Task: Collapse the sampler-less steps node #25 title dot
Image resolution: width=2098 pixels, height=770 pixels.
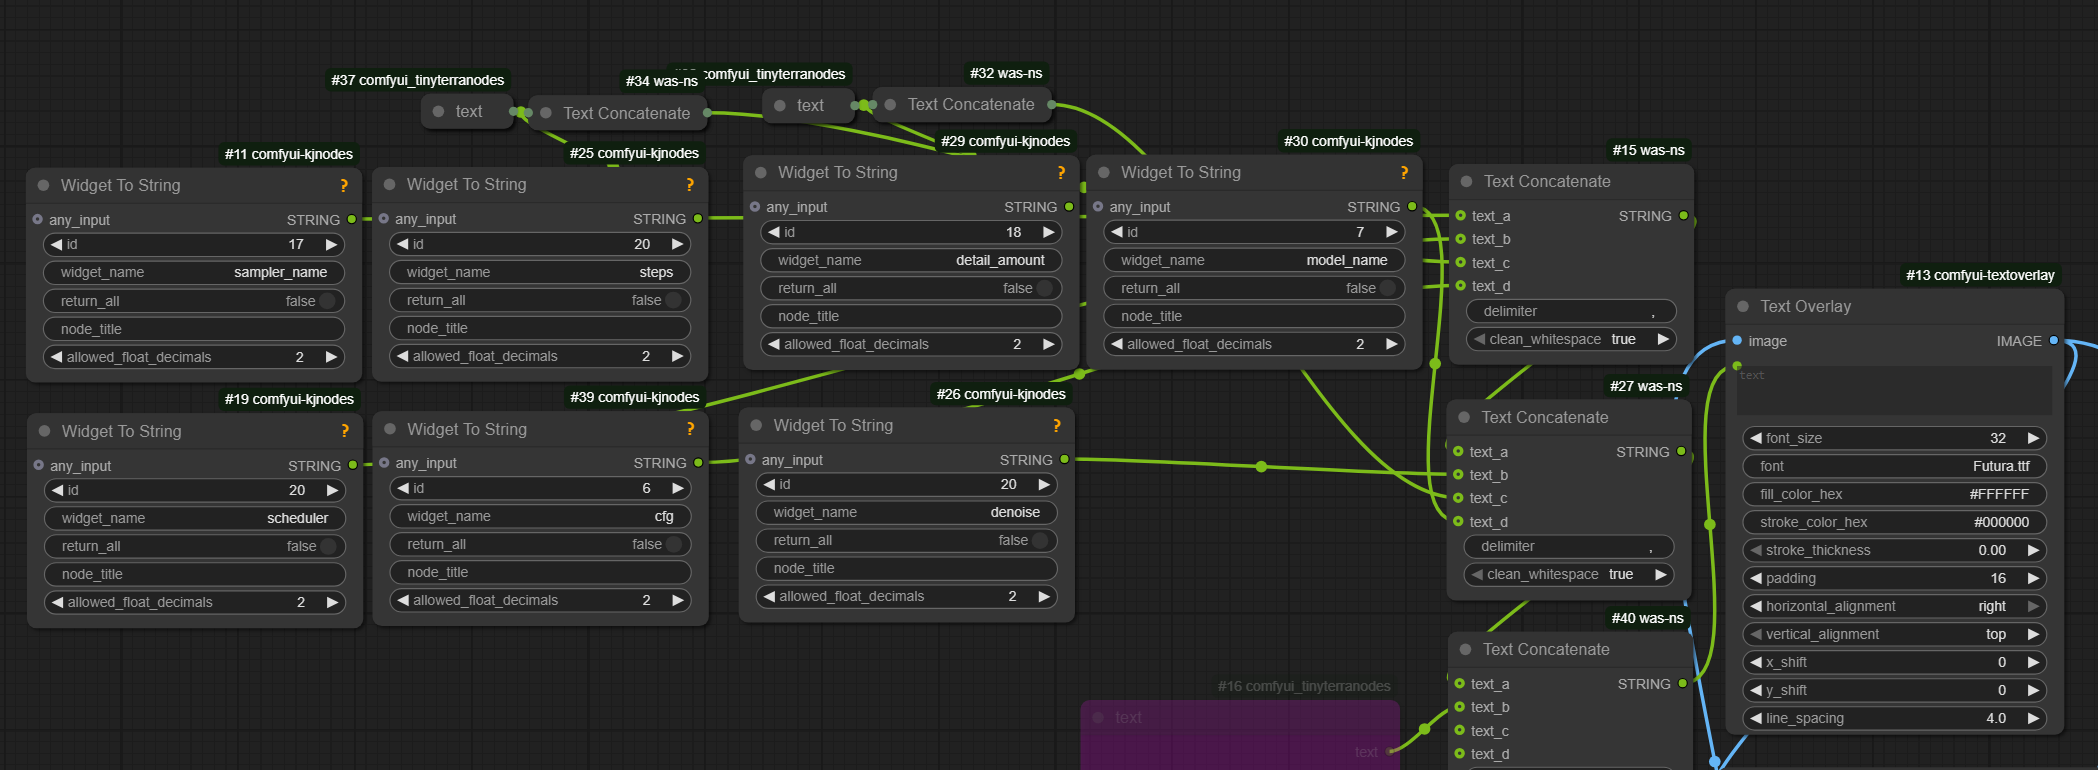Action: coord(390,184)
